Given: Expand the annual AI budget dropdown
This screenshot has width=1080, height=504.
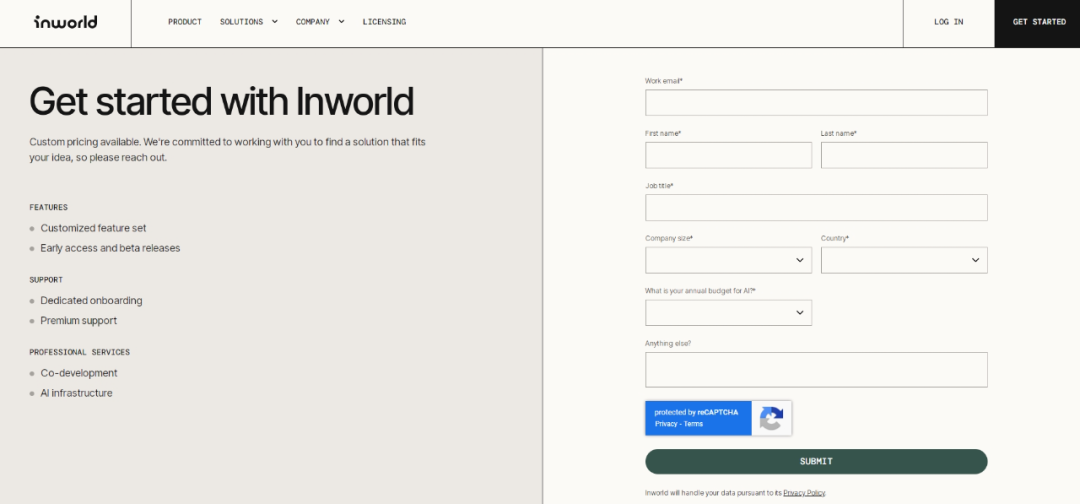Looking at the screenshot, I should [728, 313].
